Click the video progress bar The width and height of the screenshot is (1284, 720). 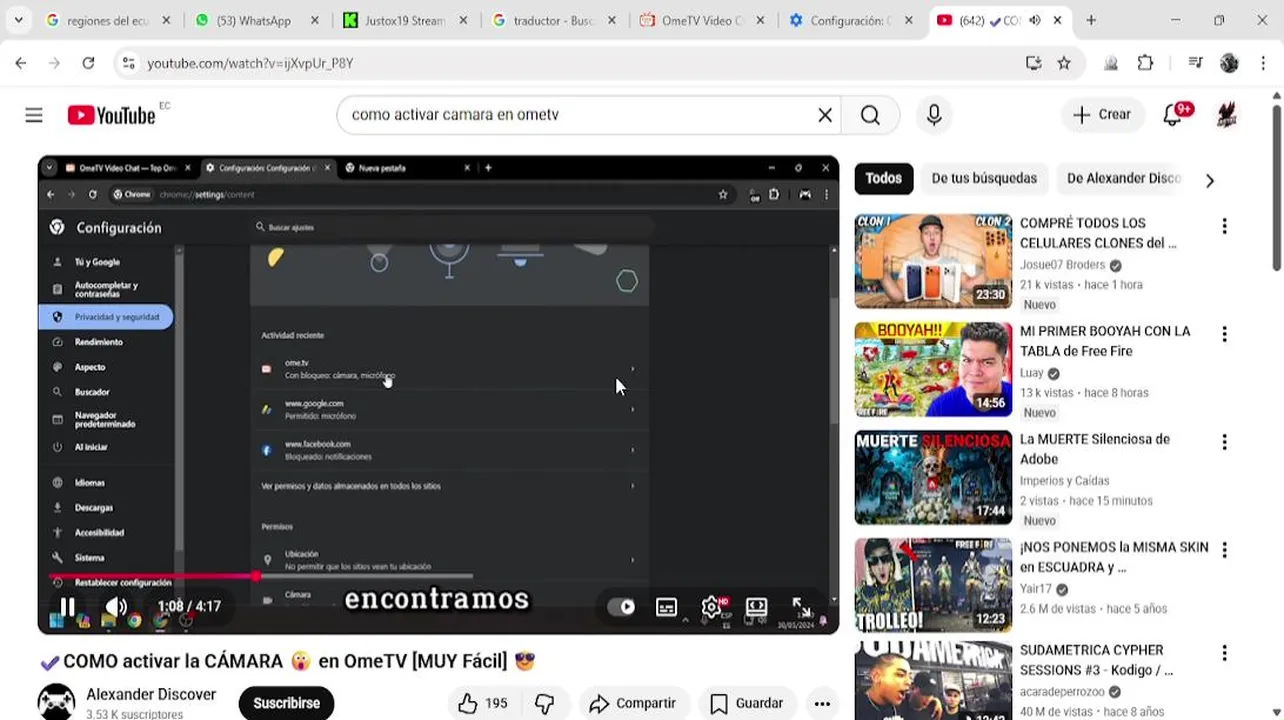click(x=438, y=576)
